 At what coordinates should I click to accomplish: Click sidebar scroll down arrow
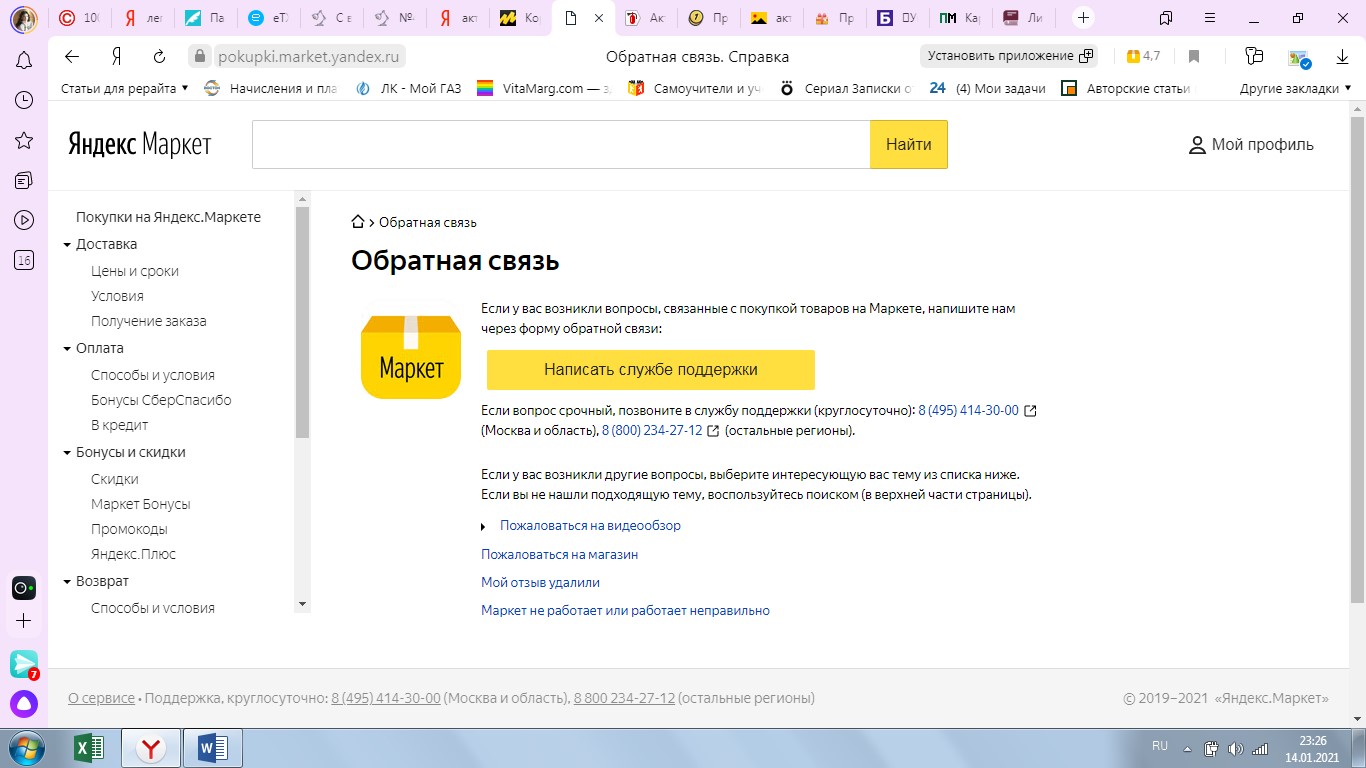coord(303,604)
